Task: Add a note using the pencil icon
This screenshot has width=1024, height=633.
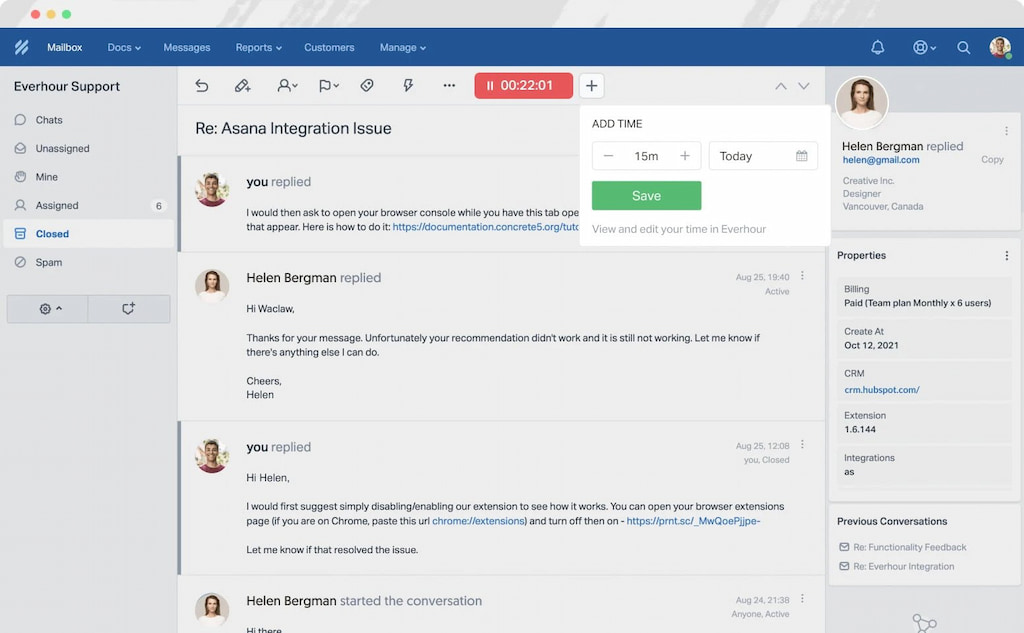Action: [242, 86]
